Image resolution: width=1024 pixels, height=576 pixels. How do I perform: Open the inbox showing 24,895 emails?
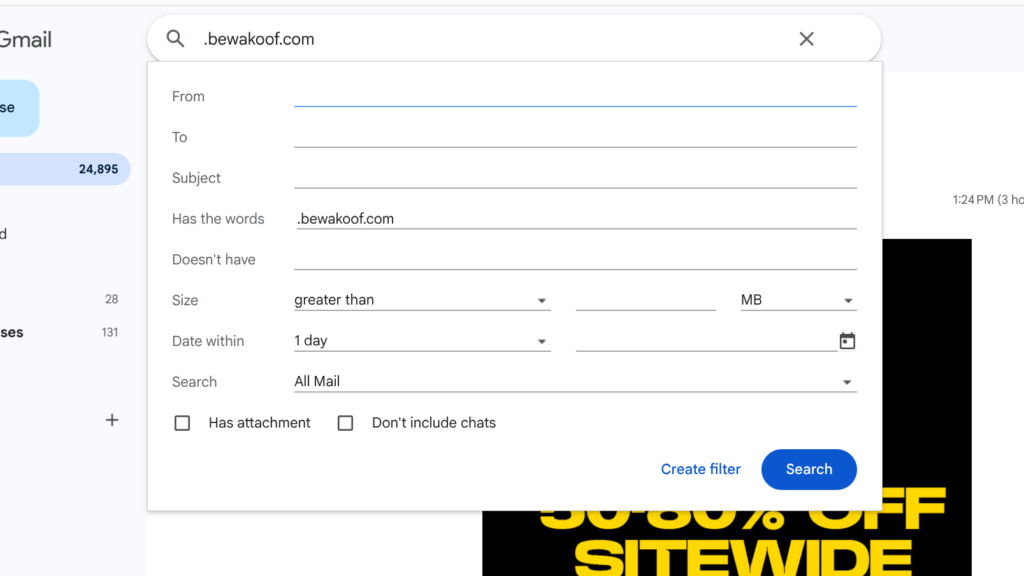tap(65, 169)
